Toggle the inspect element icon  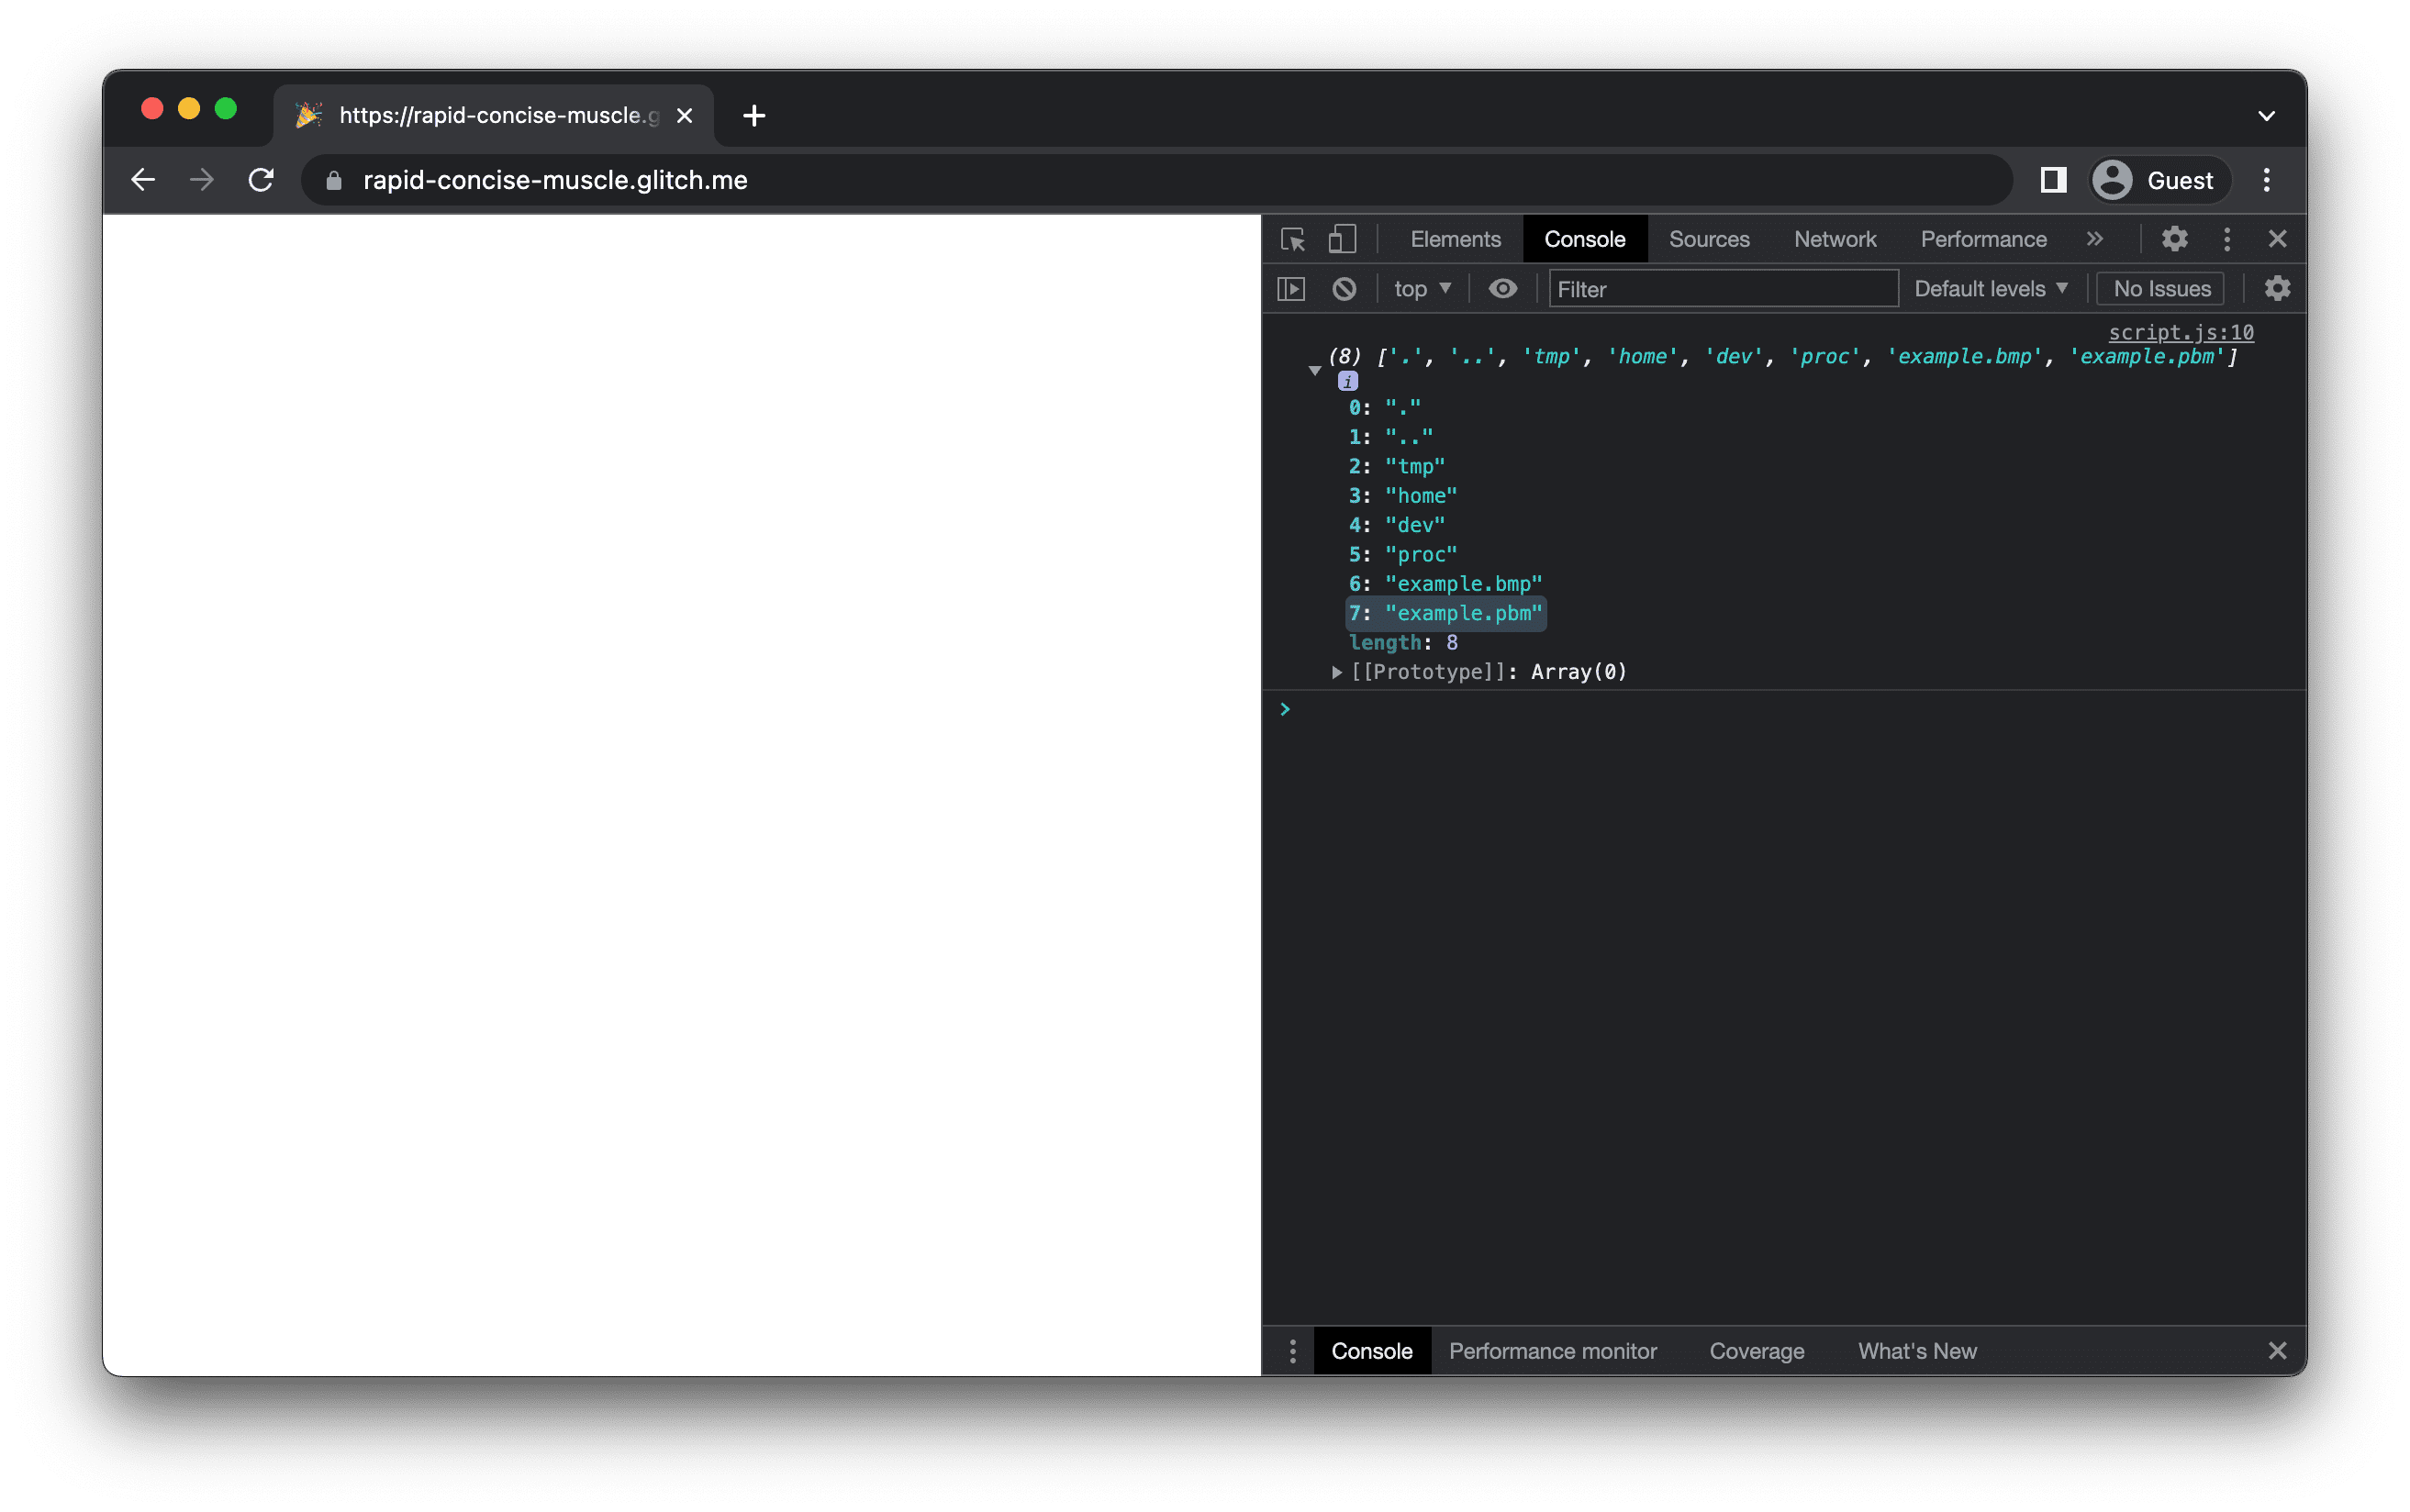coord(1299,239)
